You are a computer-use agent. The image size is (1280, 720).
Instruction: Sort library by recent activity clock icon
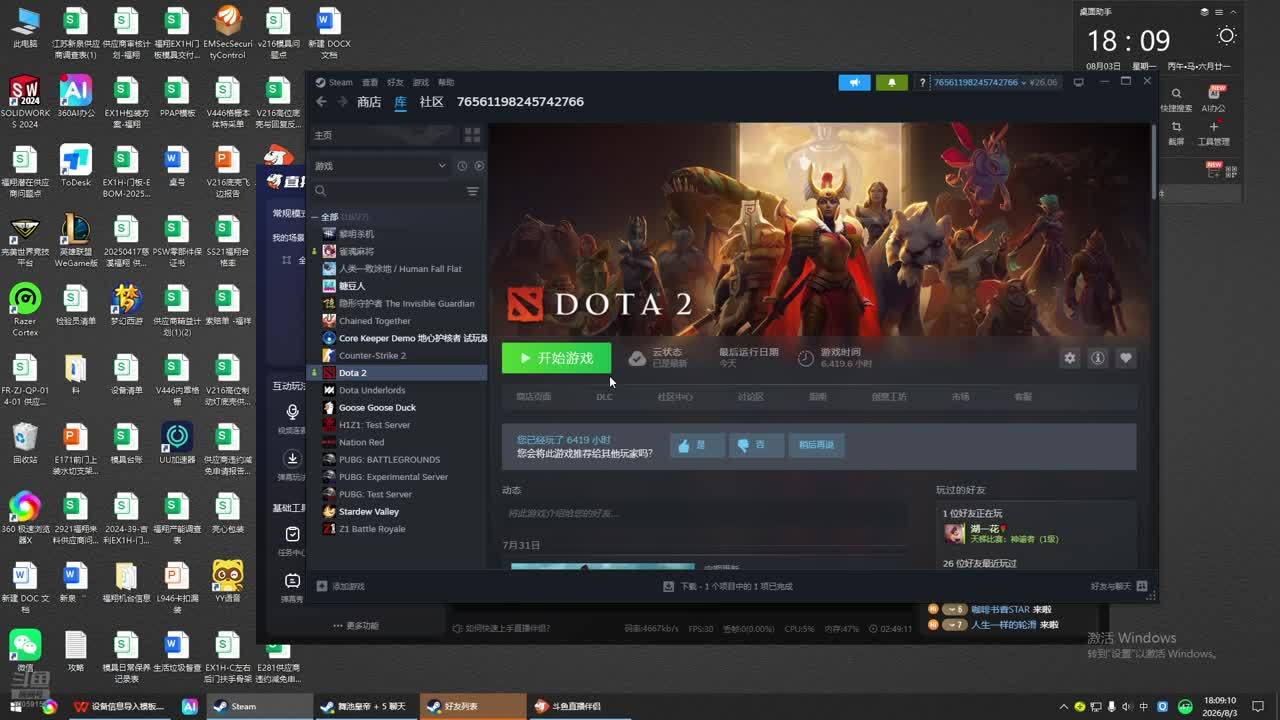tap(462, 166)
